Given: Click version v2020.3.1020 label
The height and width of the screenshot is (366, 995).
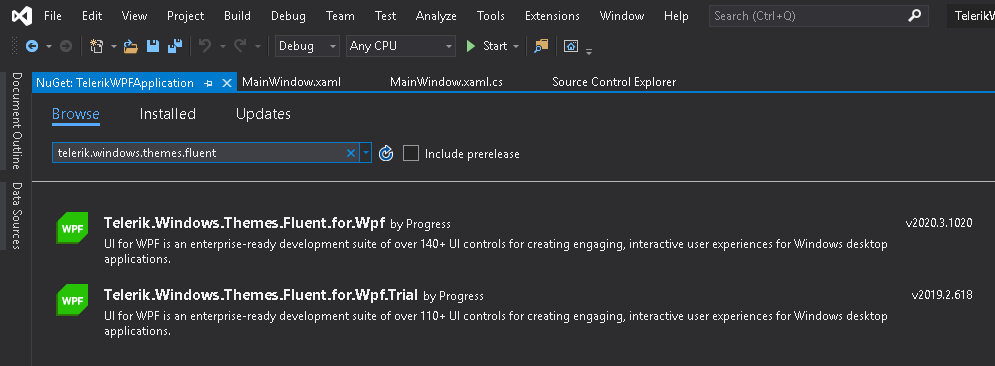Looking at the screenshot, I should coord(939,223).
